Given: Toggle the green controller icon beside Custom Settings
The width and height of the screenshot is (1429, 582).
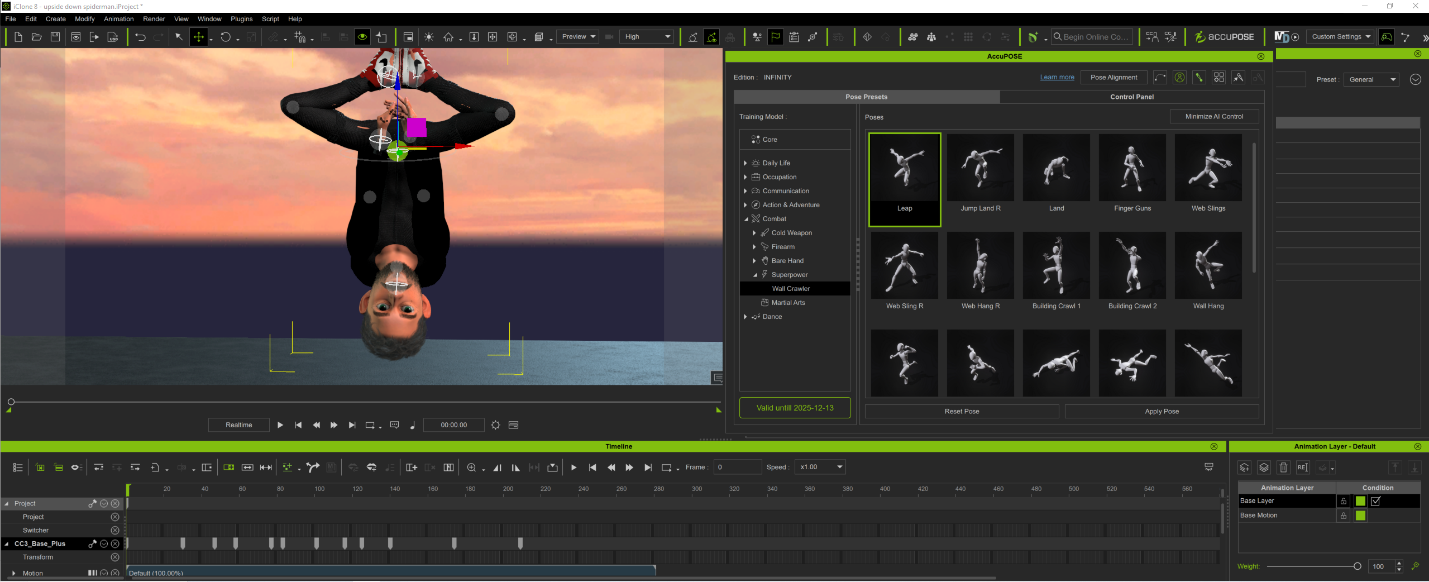Looking at the screenshot, I should 1386,37.
